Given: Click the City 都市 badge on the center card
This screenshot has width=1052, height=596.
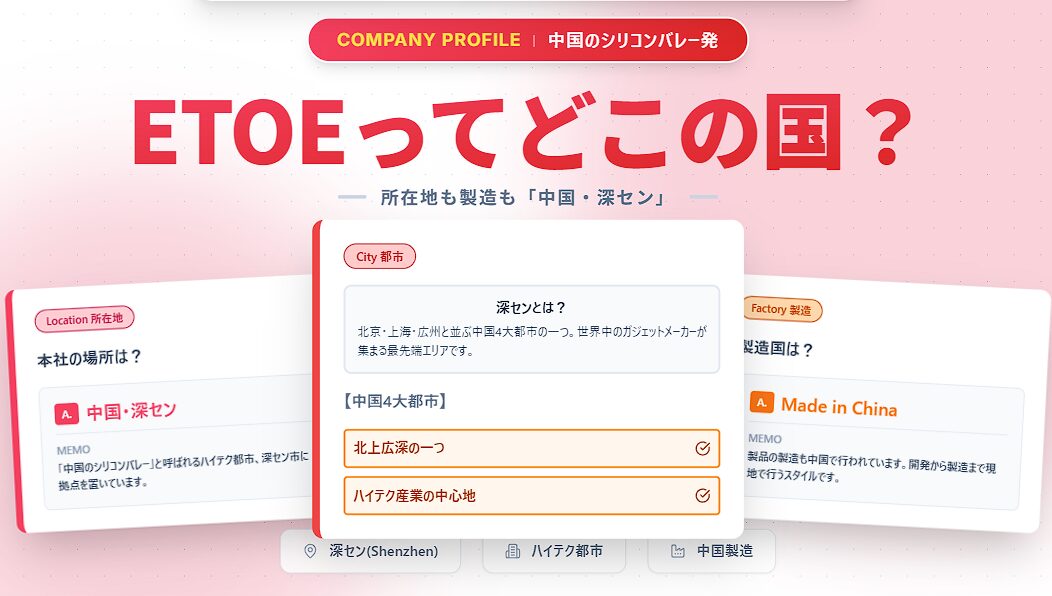Looking at the screenshot, I should [x=380, y=256].
